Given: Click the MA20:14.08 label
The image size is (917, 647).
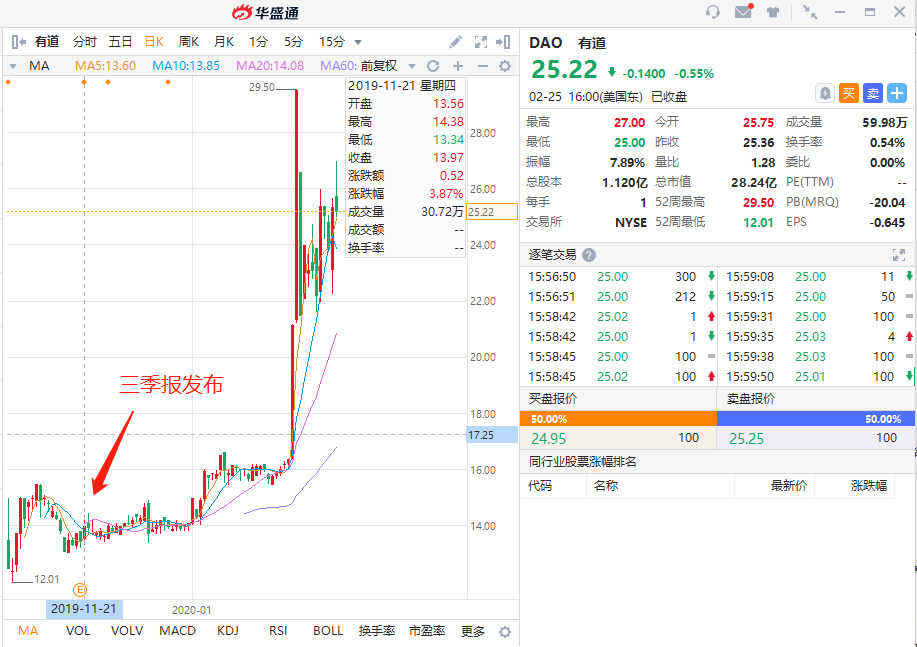Looking at the screenshot, I should click(270, 66).
